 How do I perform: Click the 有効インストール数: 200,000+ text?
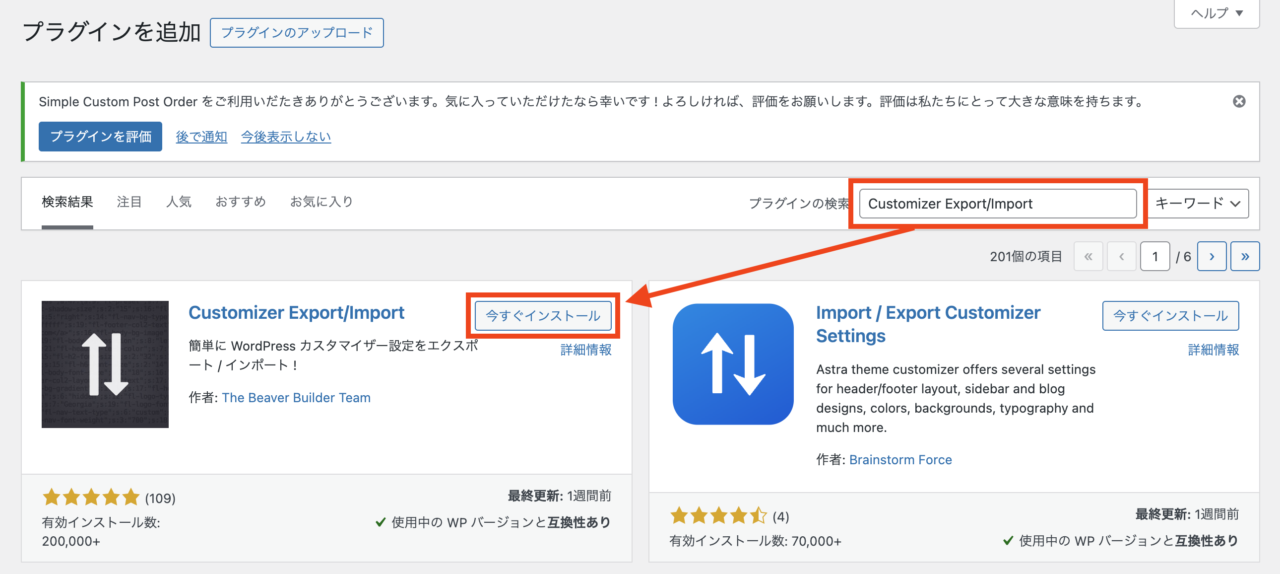click(101, 531)
